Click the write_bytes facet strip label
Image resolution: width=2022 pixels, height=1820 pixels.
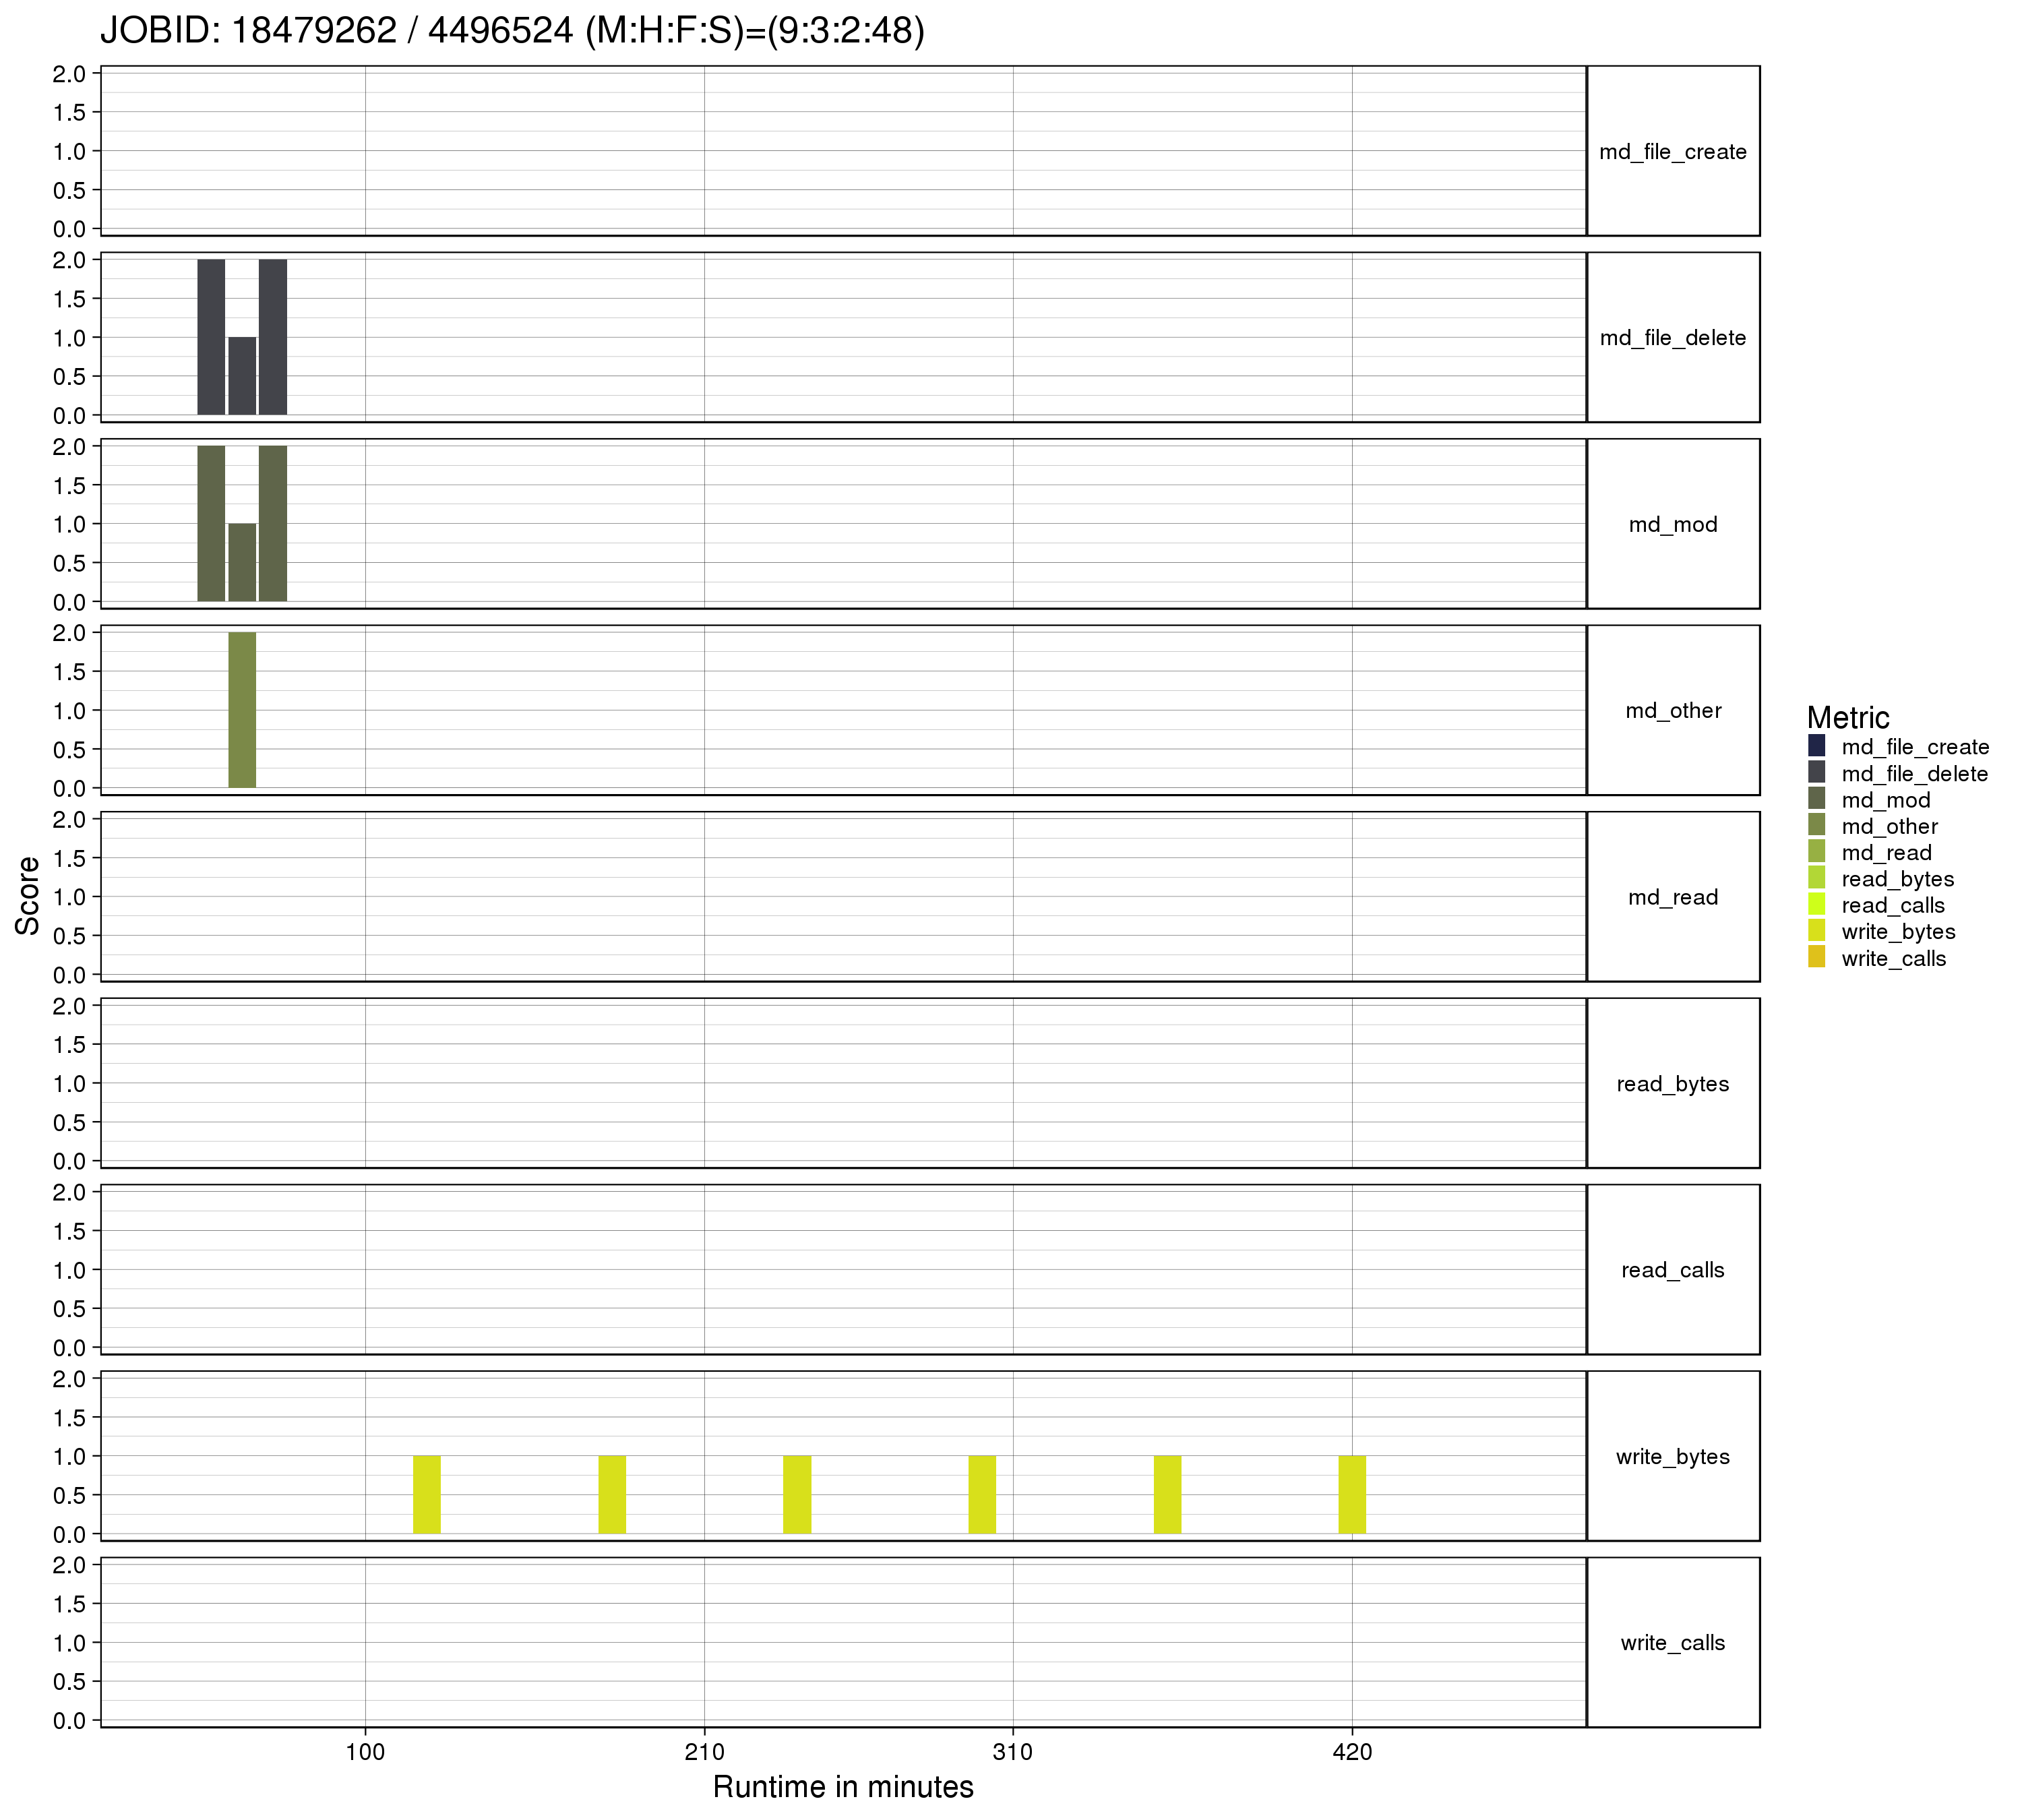point(1672,1456)
